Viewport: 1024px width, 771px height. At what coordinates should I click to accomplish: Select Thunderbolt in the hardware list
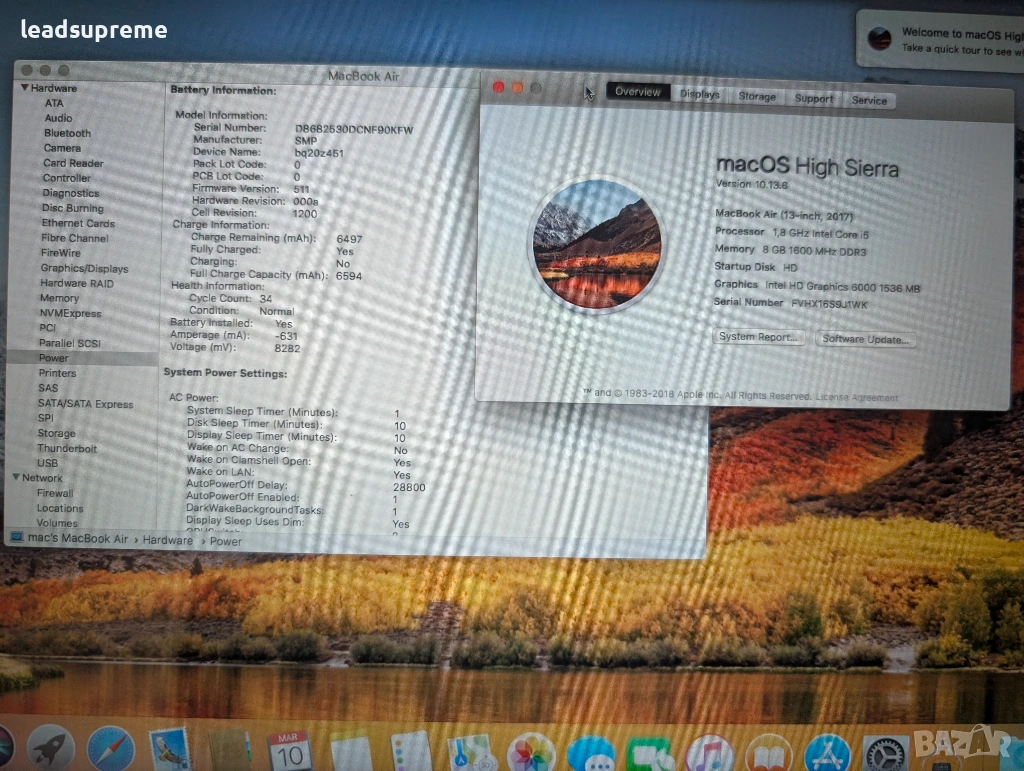[x=67, y=448]
